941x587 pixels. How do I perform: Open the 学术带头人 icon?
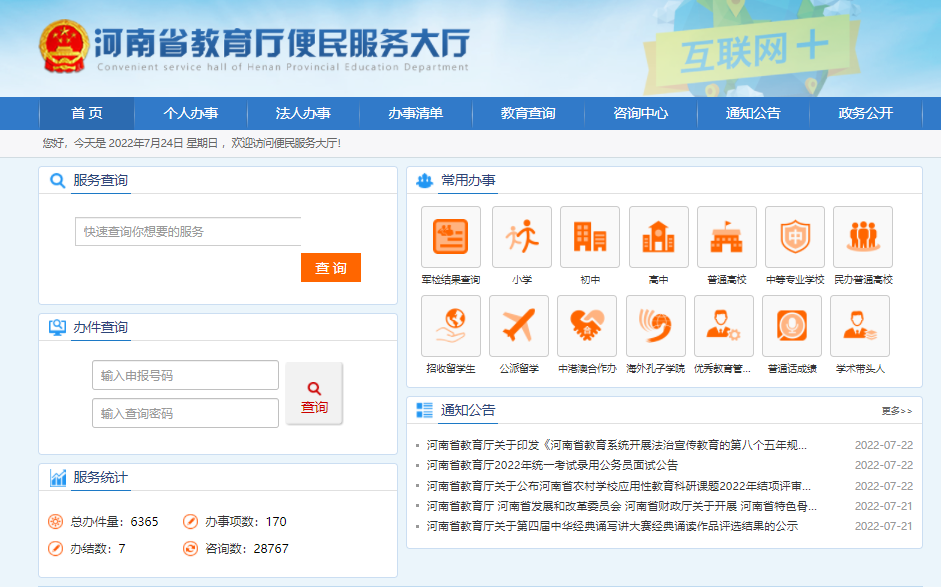(860, 326)
